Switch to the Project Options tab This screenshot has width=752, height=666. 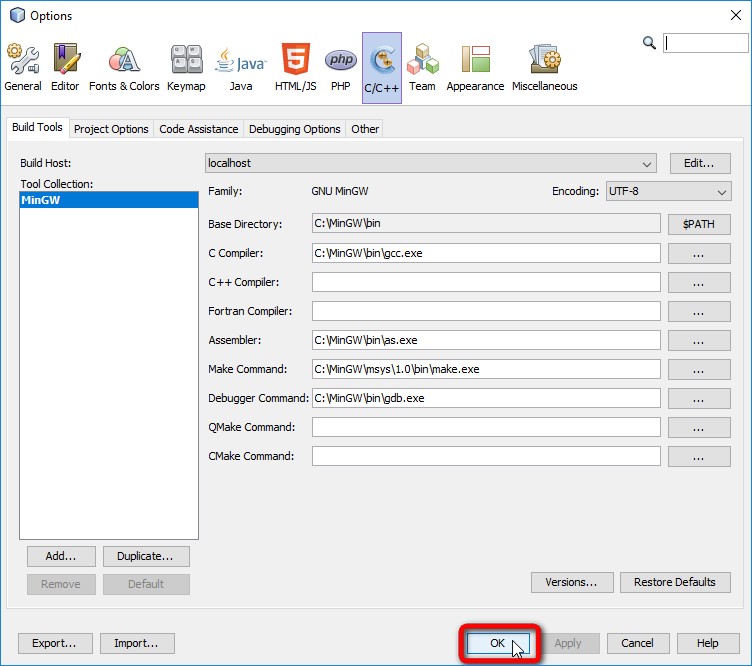click(111, 129)
